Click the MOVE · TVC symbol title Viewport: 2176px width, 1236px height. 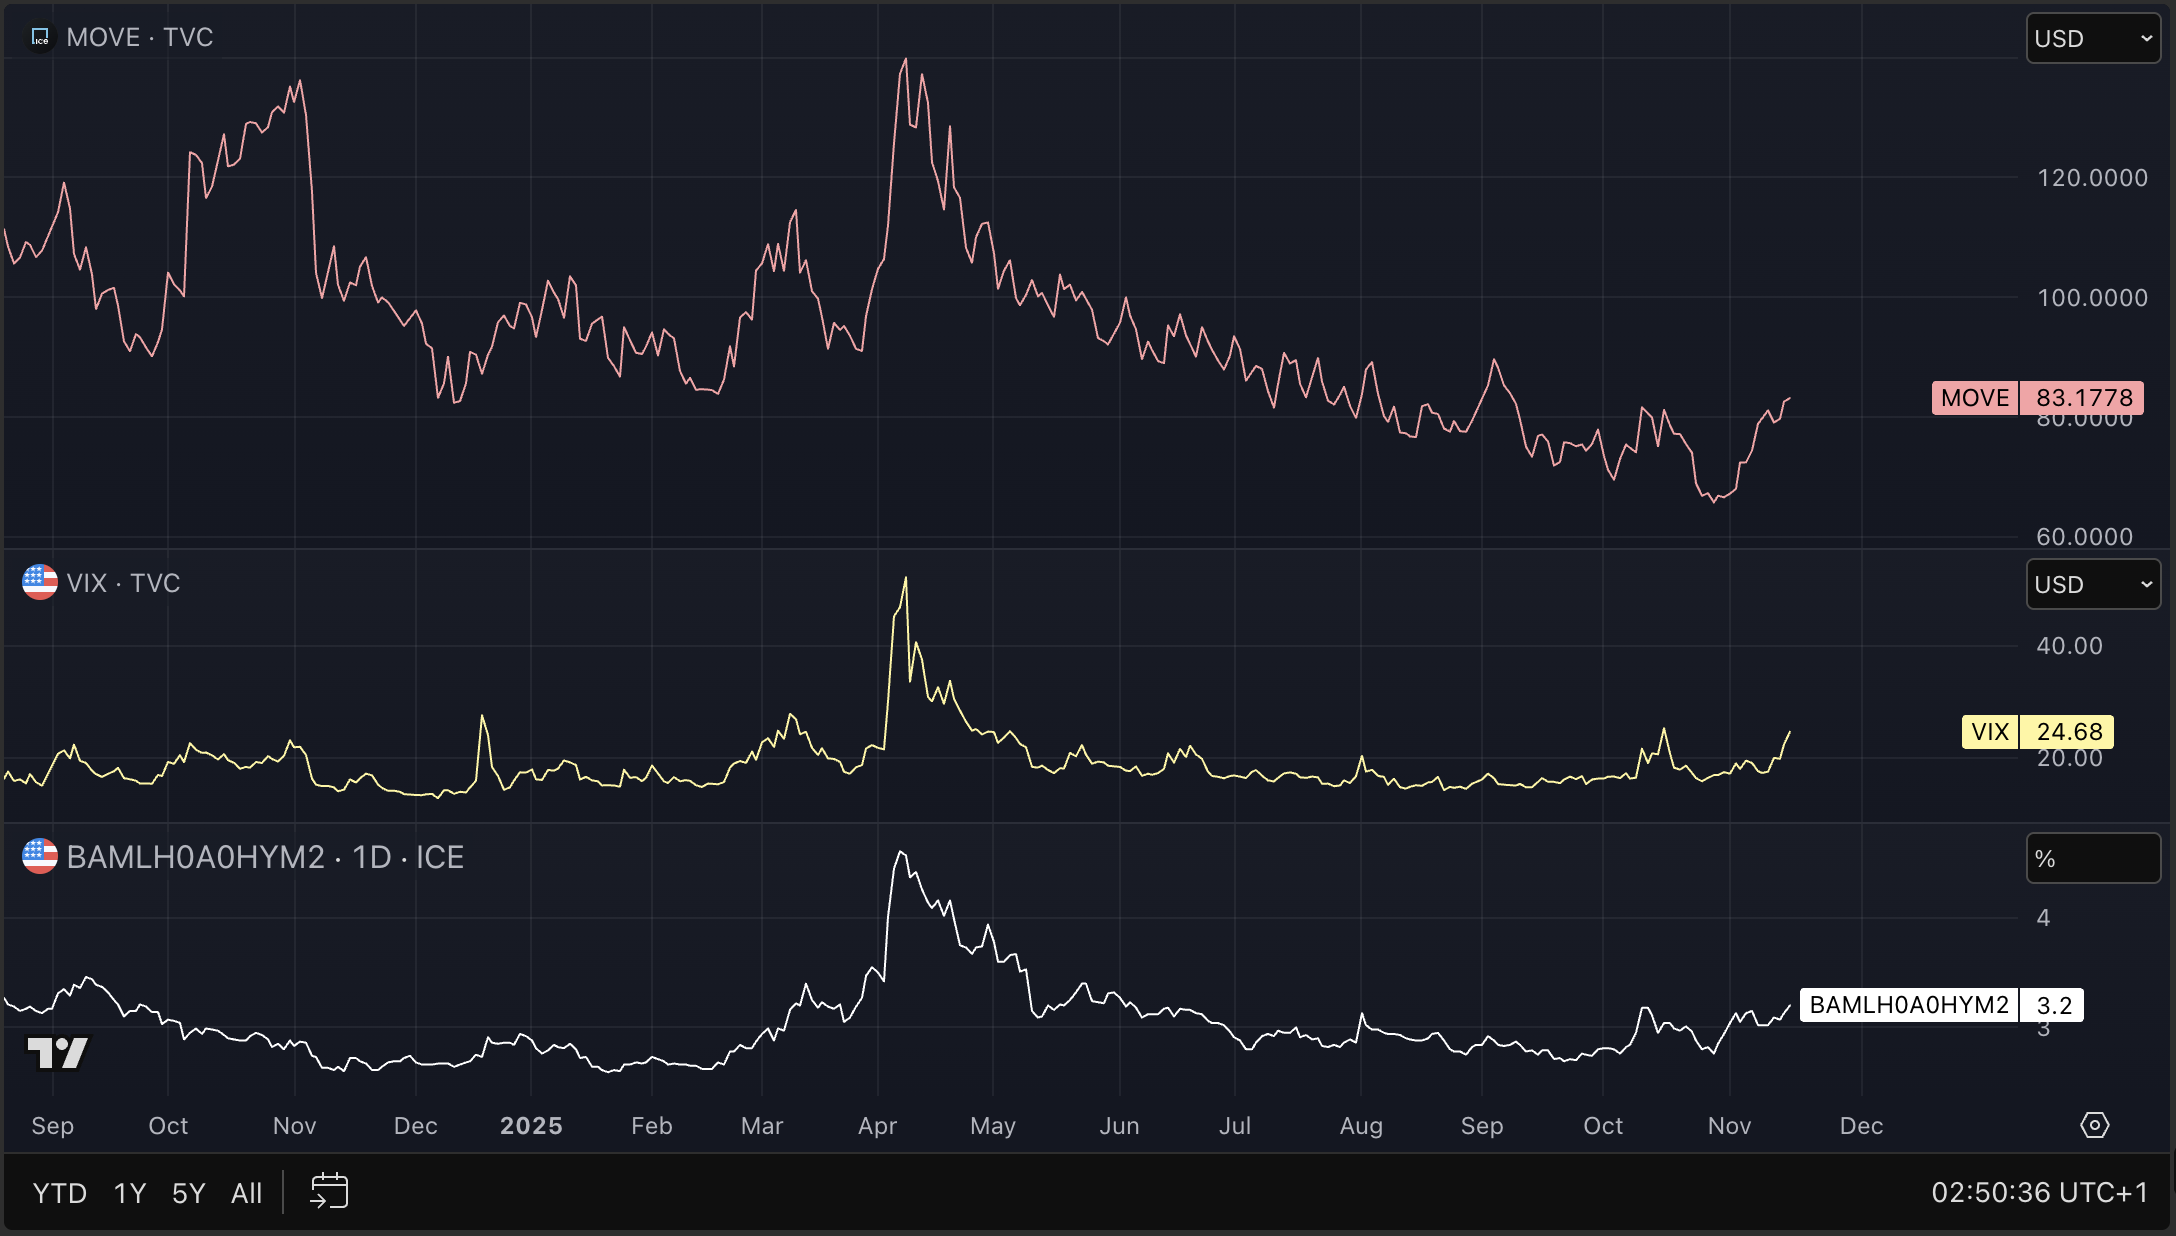140,37
